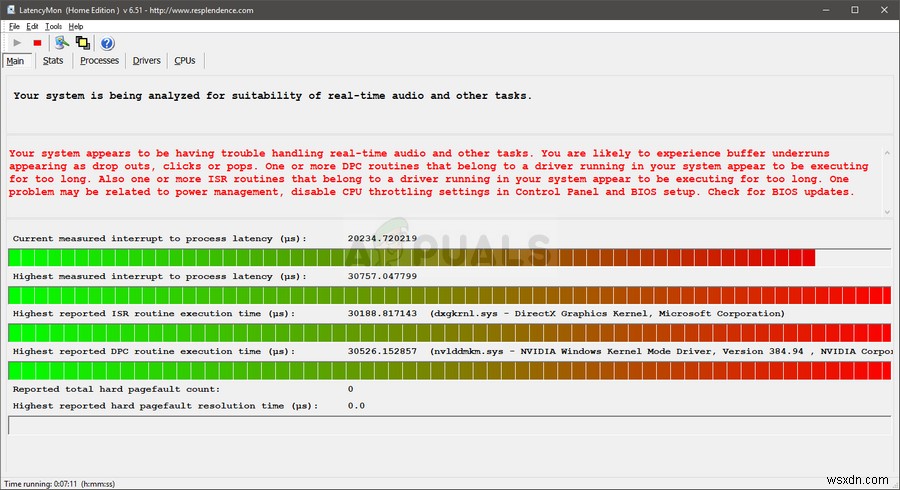The width and height of the screenshot is (900, 490).
Task: Open the File menu
Action: (x=14, y=26)
